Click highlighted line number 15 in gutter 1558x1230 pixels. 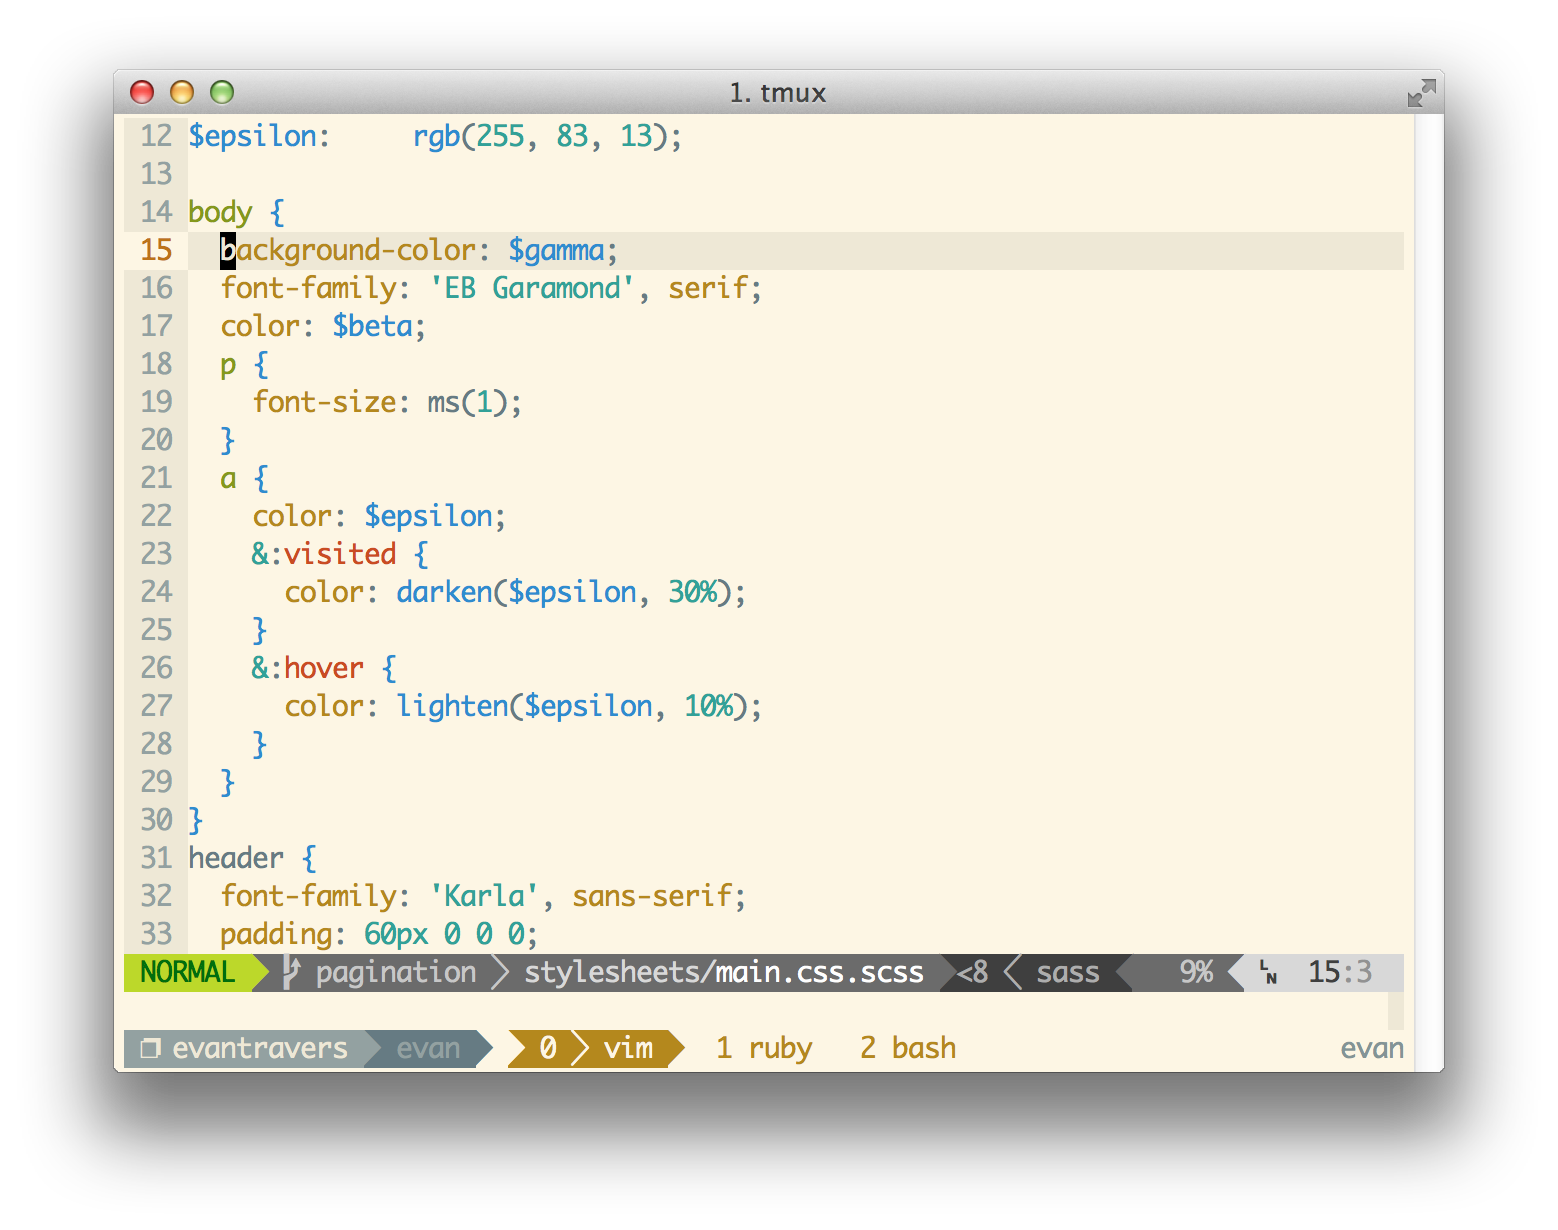tap(156, 250)
